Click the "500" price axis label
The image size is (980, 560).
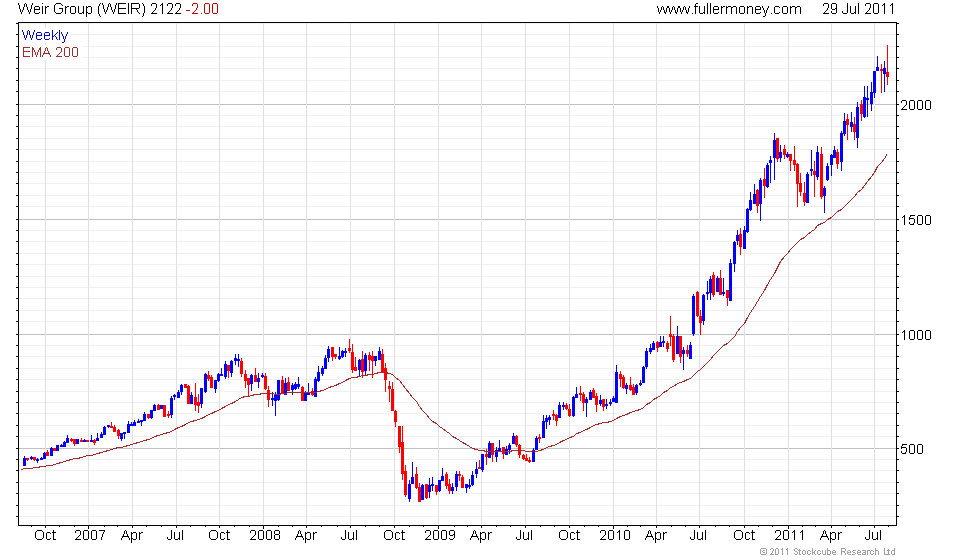(x=911, y=449)
